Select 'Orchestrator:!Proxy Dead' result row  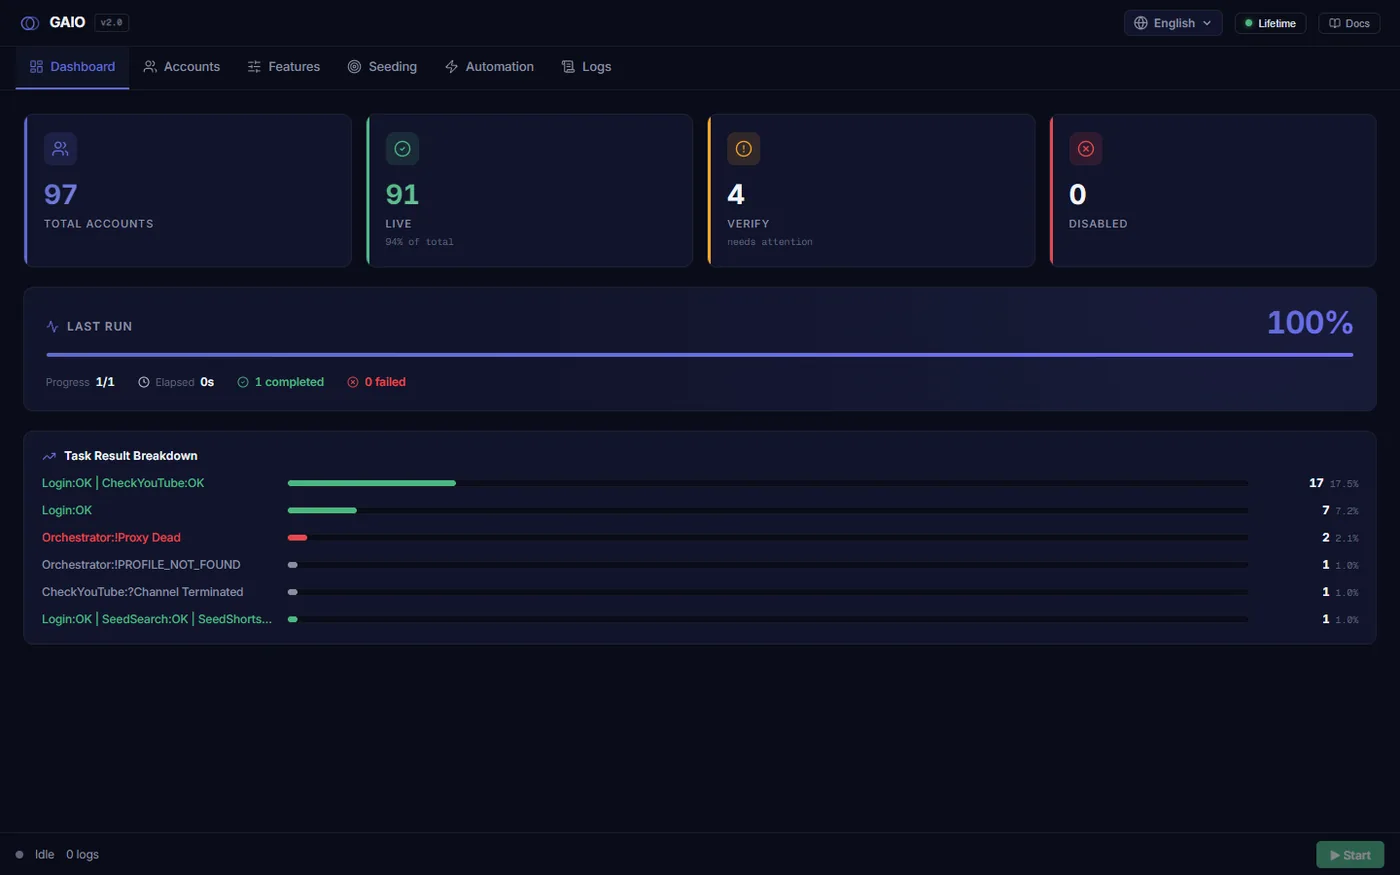tap(700, 538)
